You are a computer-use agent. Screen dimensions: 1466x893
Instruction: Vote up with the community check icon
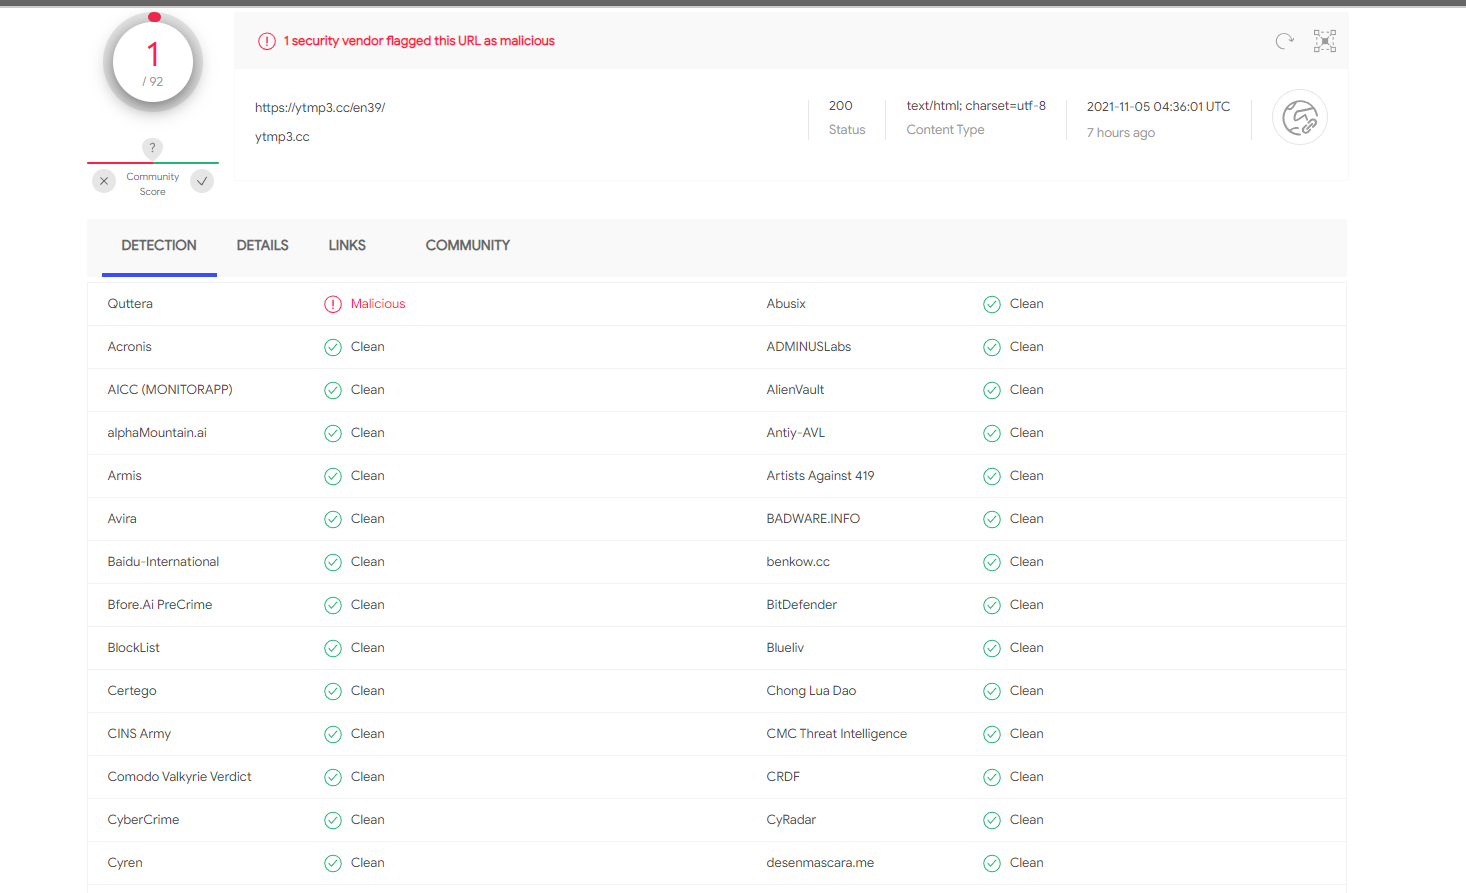tap(202, 181)
